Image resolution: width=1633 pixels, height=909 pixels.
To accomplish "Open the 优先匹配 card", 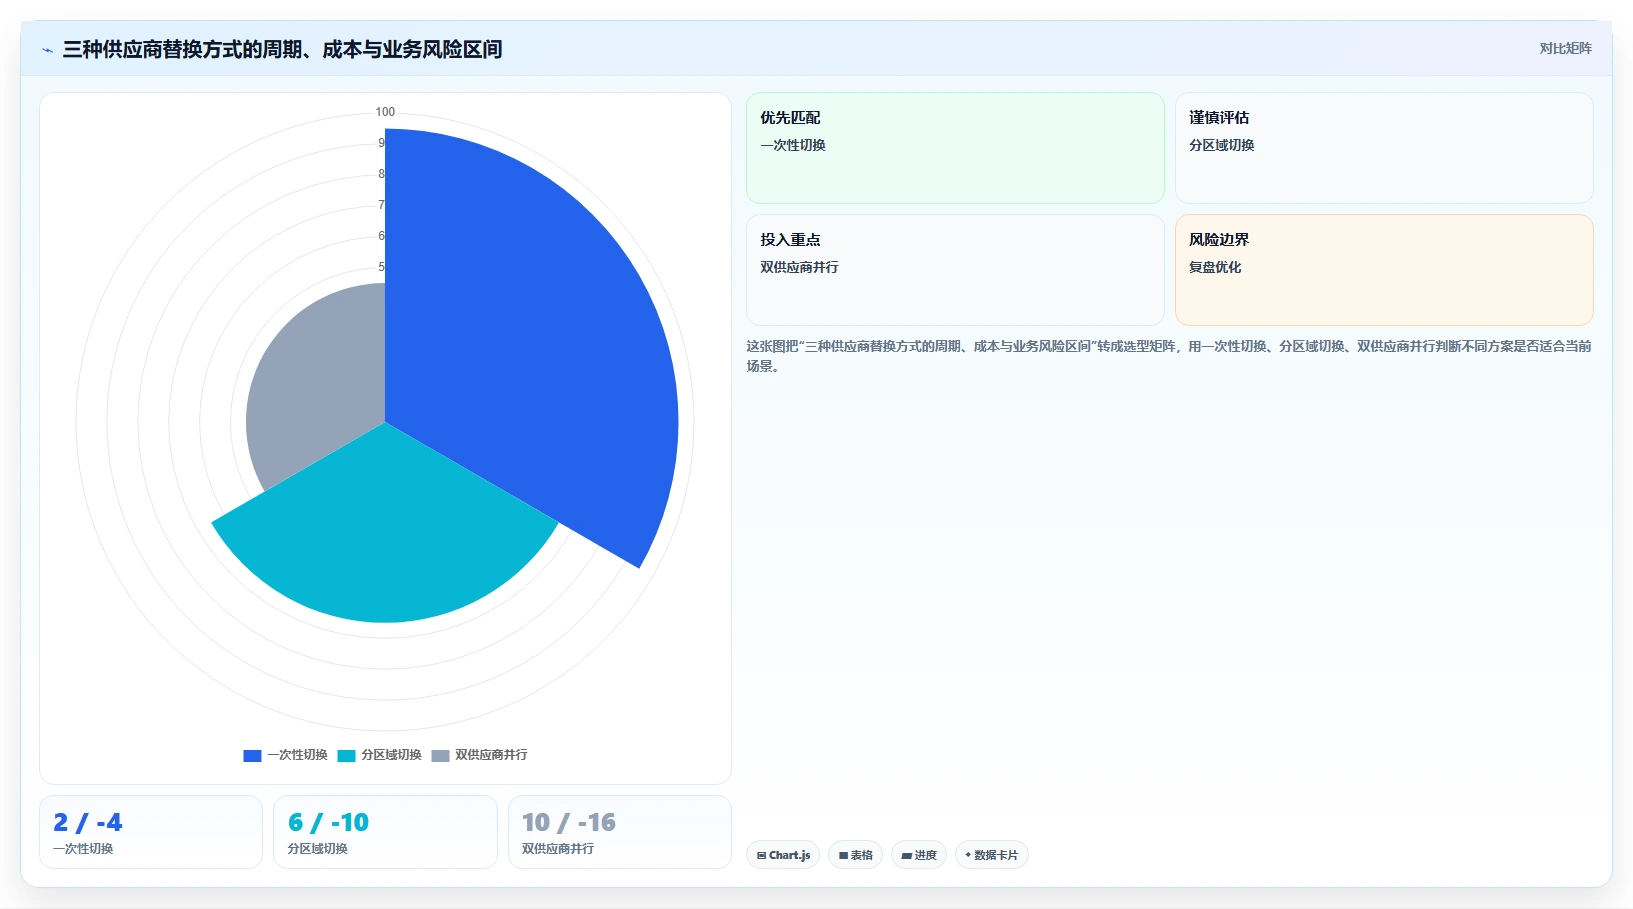I will (x=955, y=148).
